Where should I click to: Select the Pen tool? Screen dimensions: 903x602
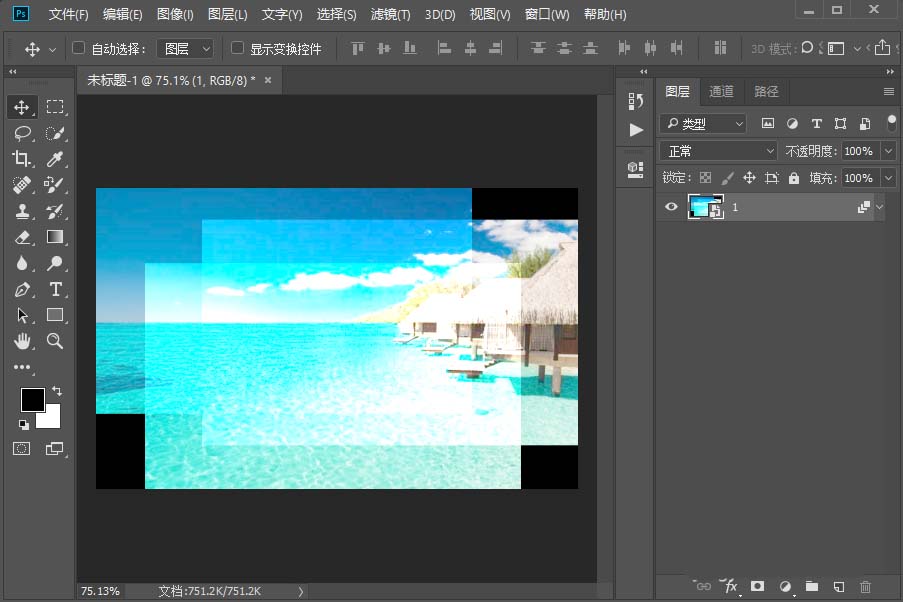(x=22, y=290)
